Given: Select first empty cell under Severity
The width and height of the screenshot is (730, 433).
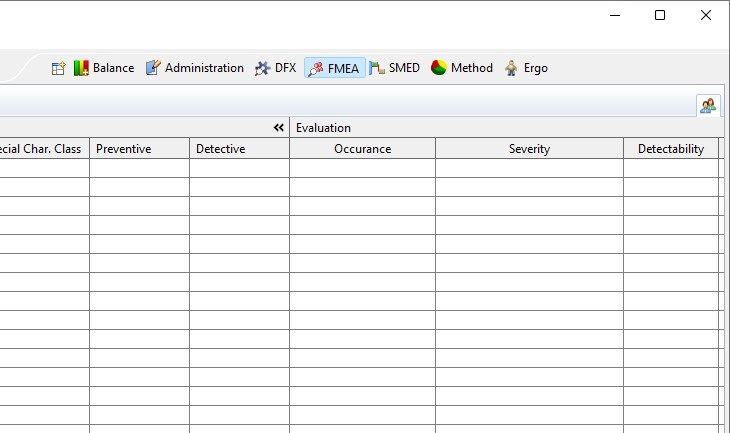Looking at the screenshot, I should click(x=529, y=168).
